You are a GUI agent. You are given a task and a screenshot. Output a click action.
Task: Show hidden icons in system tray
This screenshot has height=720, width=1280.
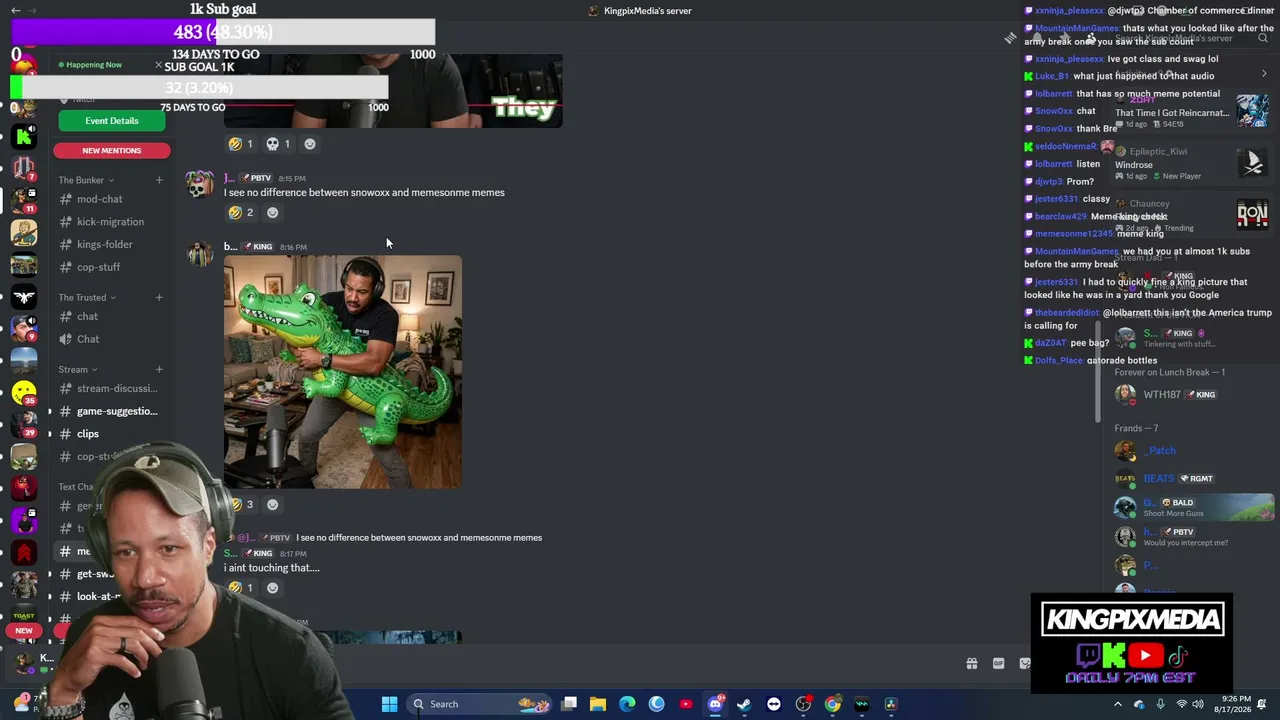coord(1118,704)
